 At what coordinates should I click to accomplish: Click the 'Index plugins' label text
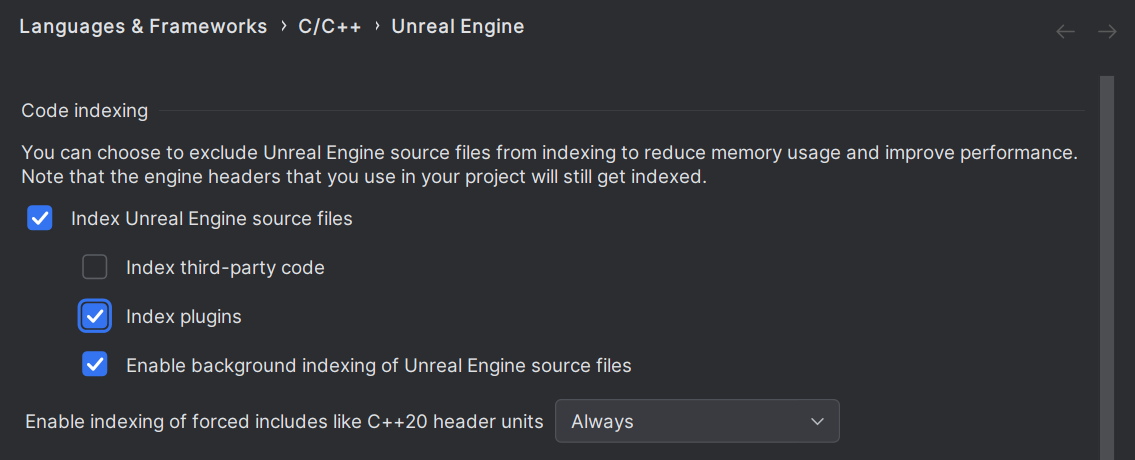(184, 317)
